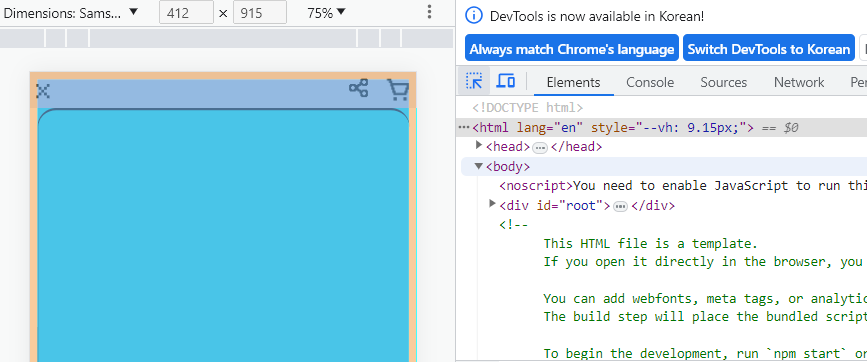Expand the head element node
This screenshot has height=362, width=867.
pyautogui.click(x=479, y=145)
